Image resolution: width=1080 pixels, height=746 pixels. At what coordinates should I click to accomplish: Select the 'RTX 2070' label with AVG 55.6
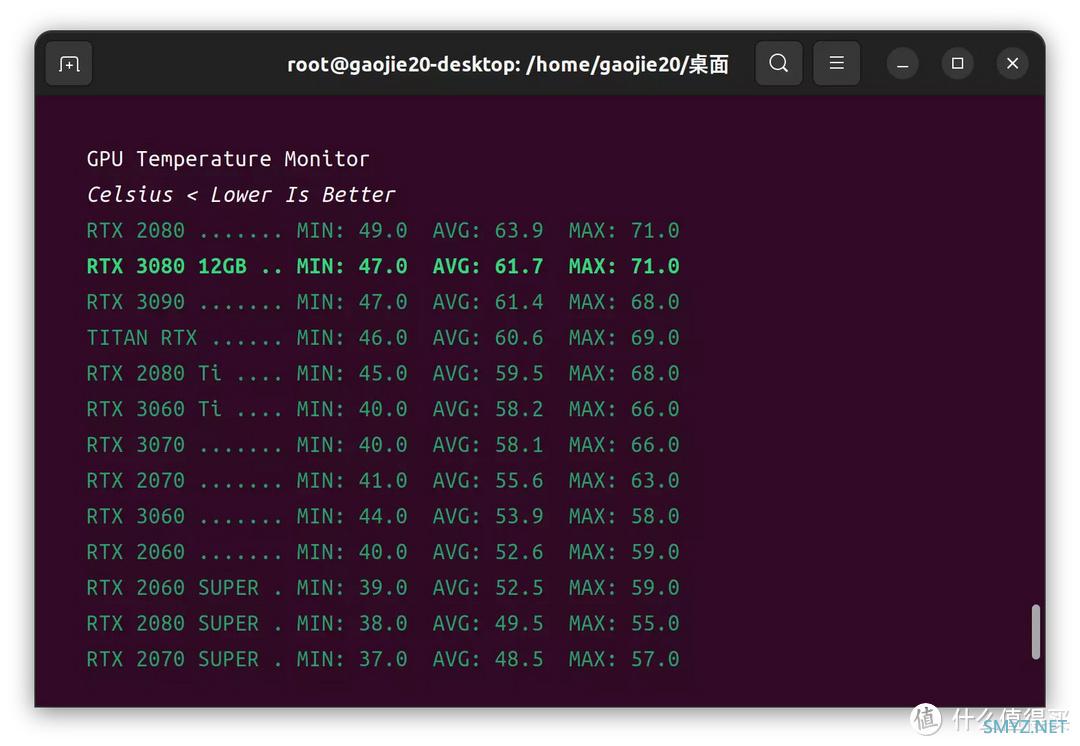(136, 481)
